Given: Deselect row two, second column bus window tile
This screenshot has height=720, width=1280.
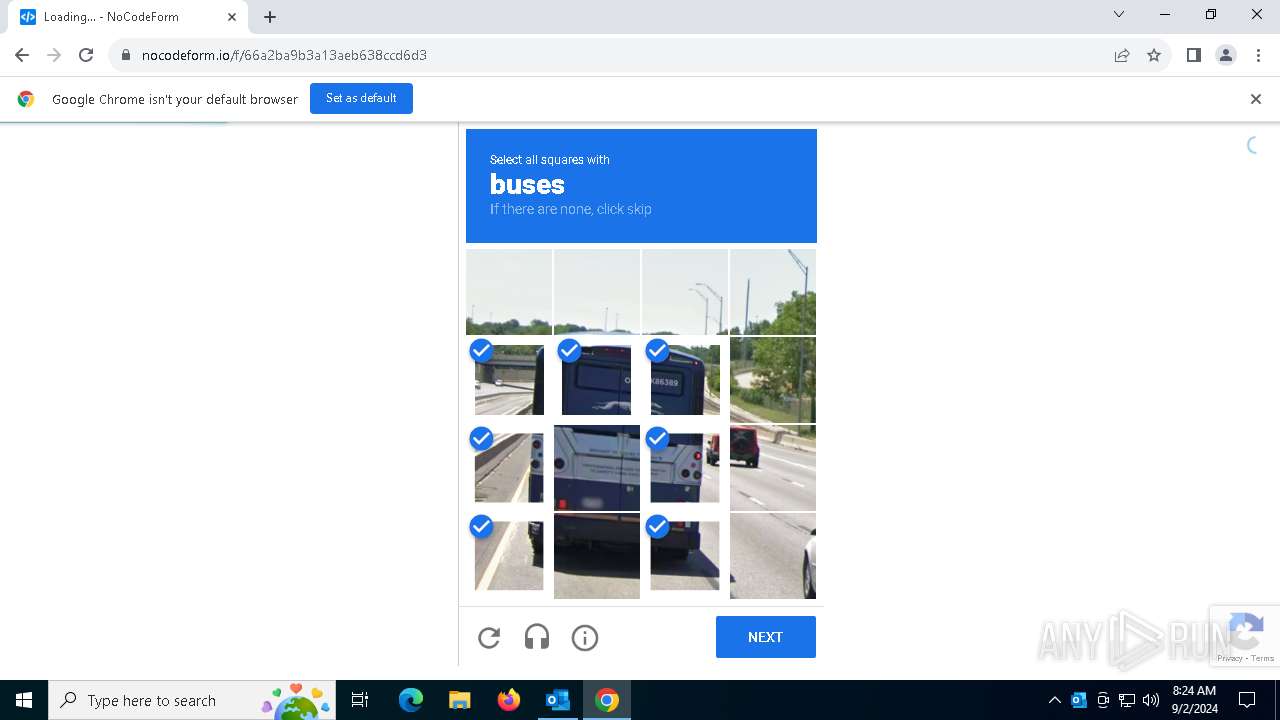Looking at the screenshot, I should tap(597, 380).
